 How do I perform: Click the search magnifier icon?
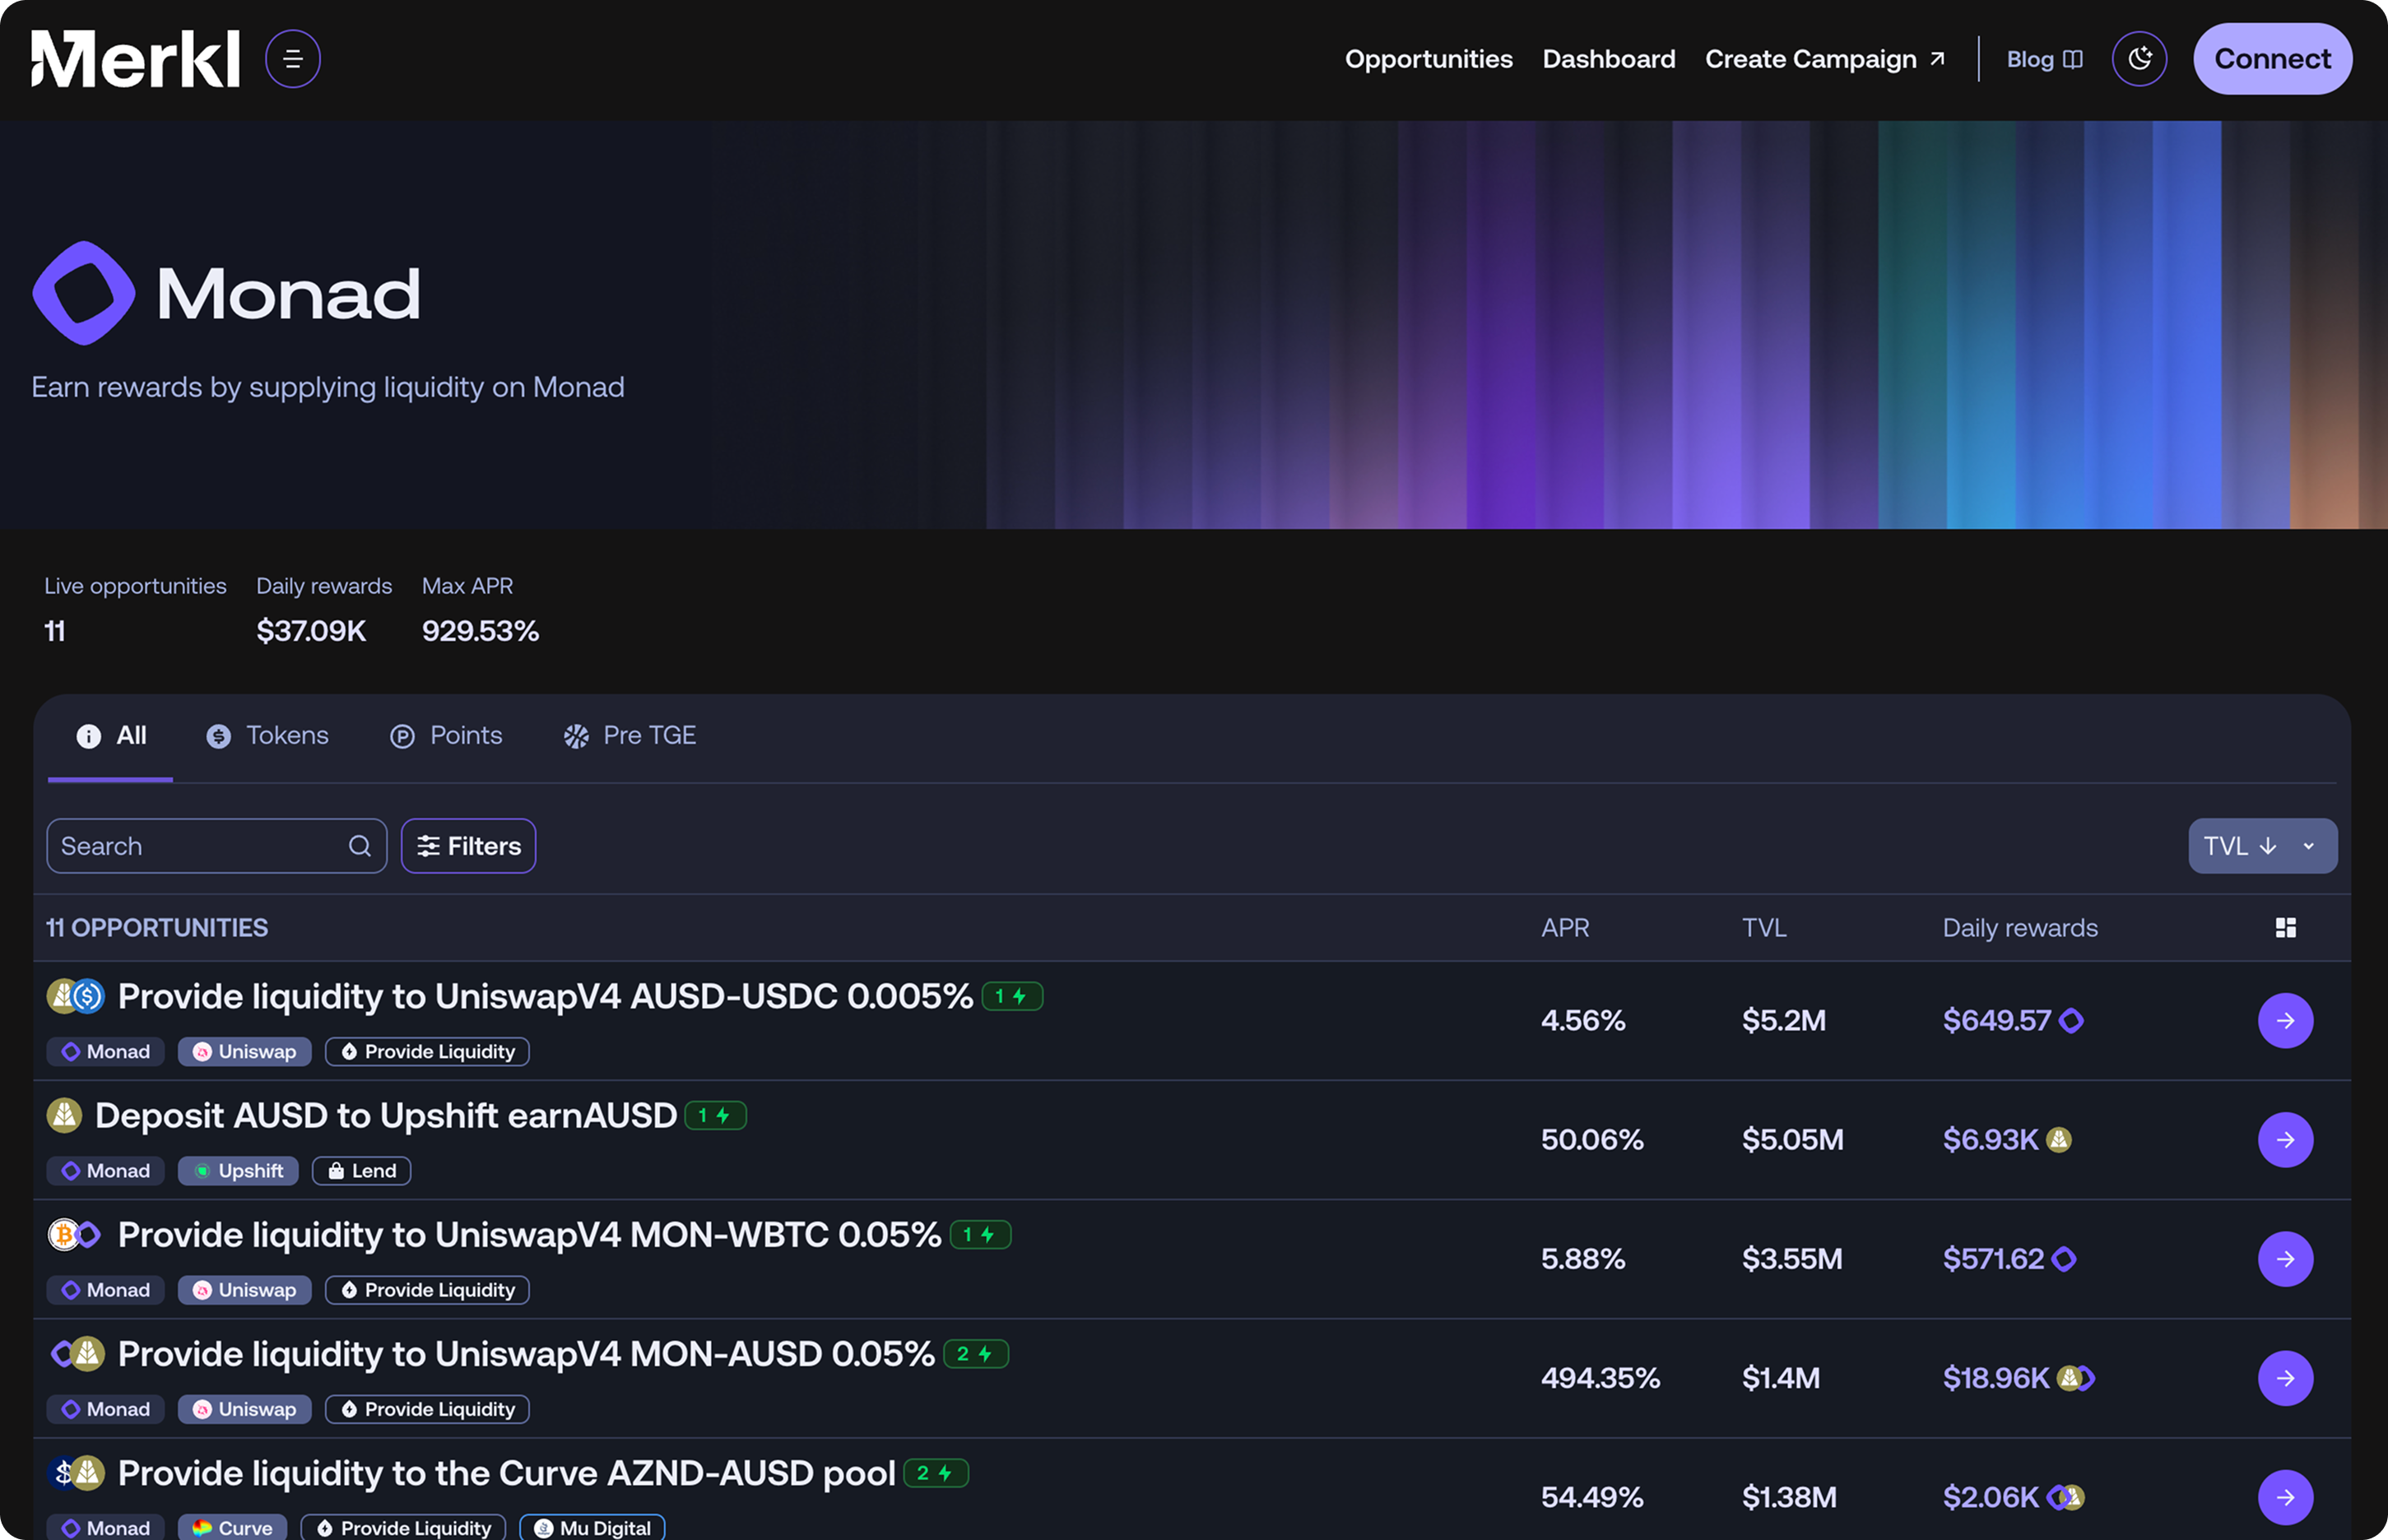tap(360, 846)
